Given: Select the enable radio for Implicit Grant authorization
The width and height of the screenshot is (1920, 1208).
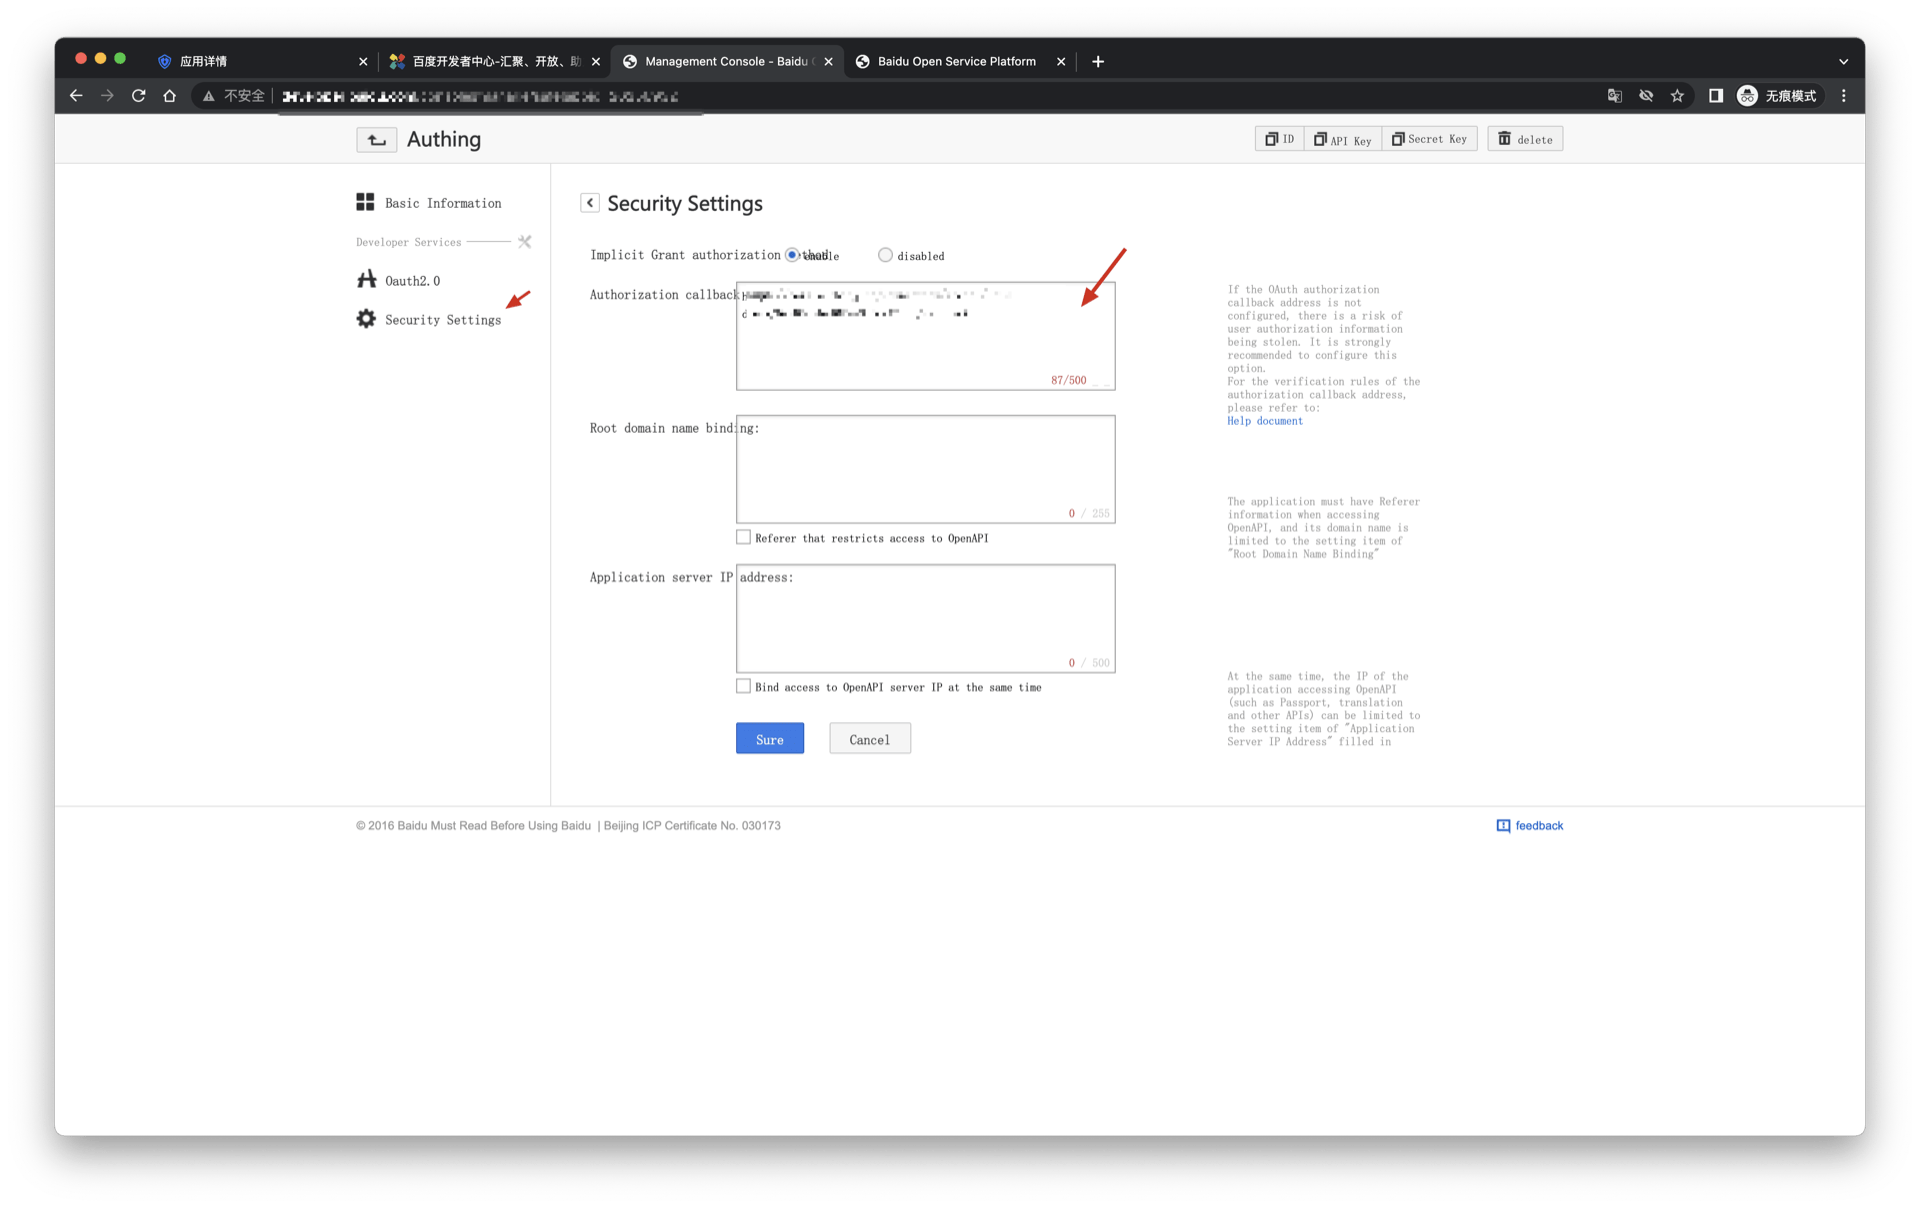Looking at the screenshot, I should (x=793, y=255).
